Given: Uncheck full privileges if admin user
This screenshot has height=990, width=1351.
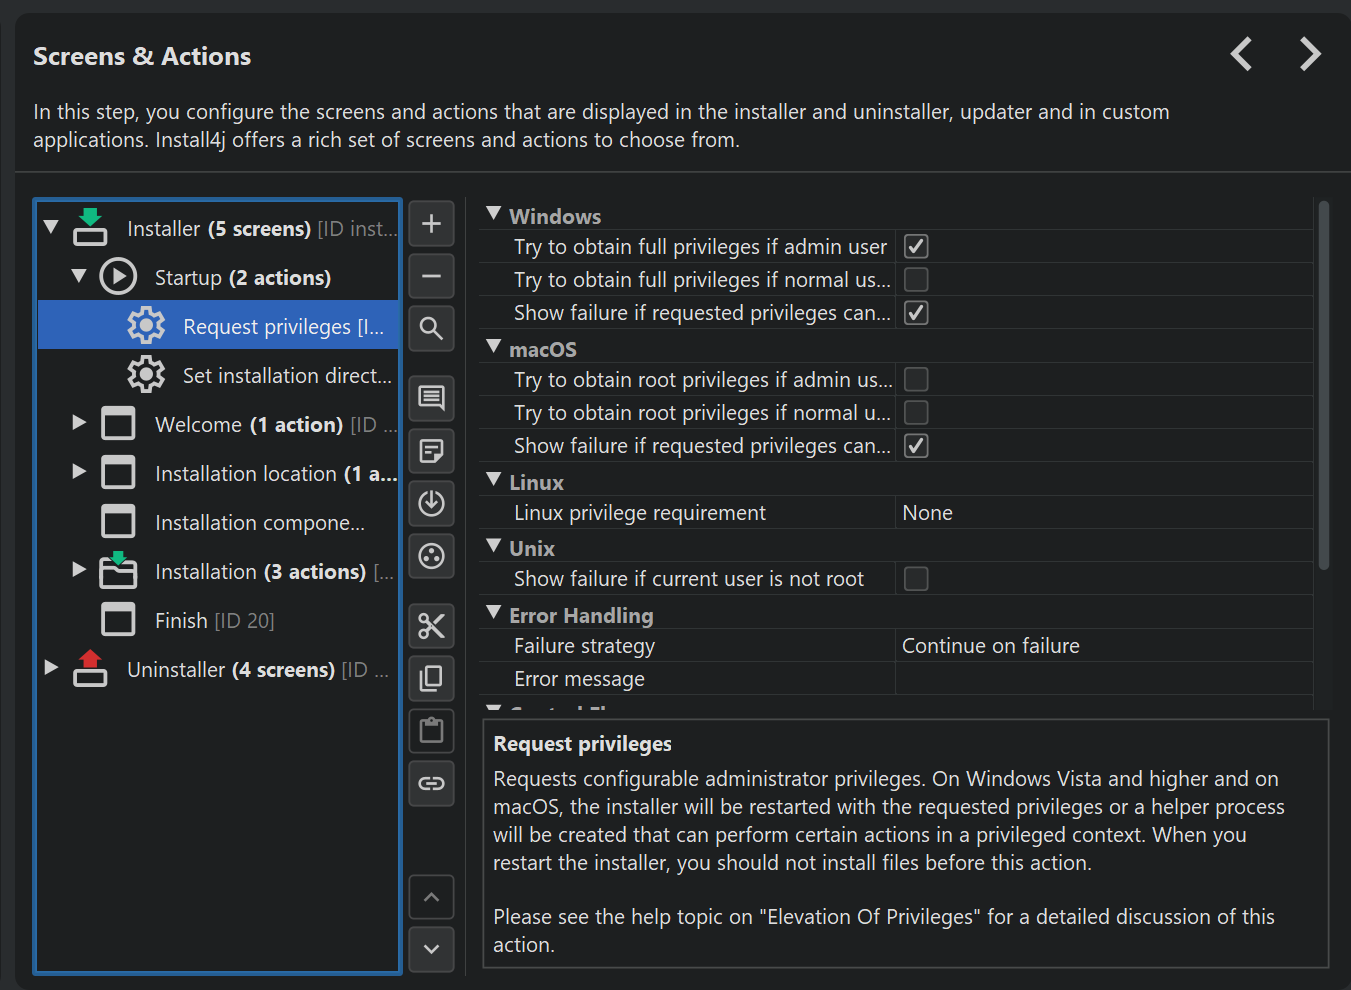Looking at the screenshot, I should pos(915,247).
